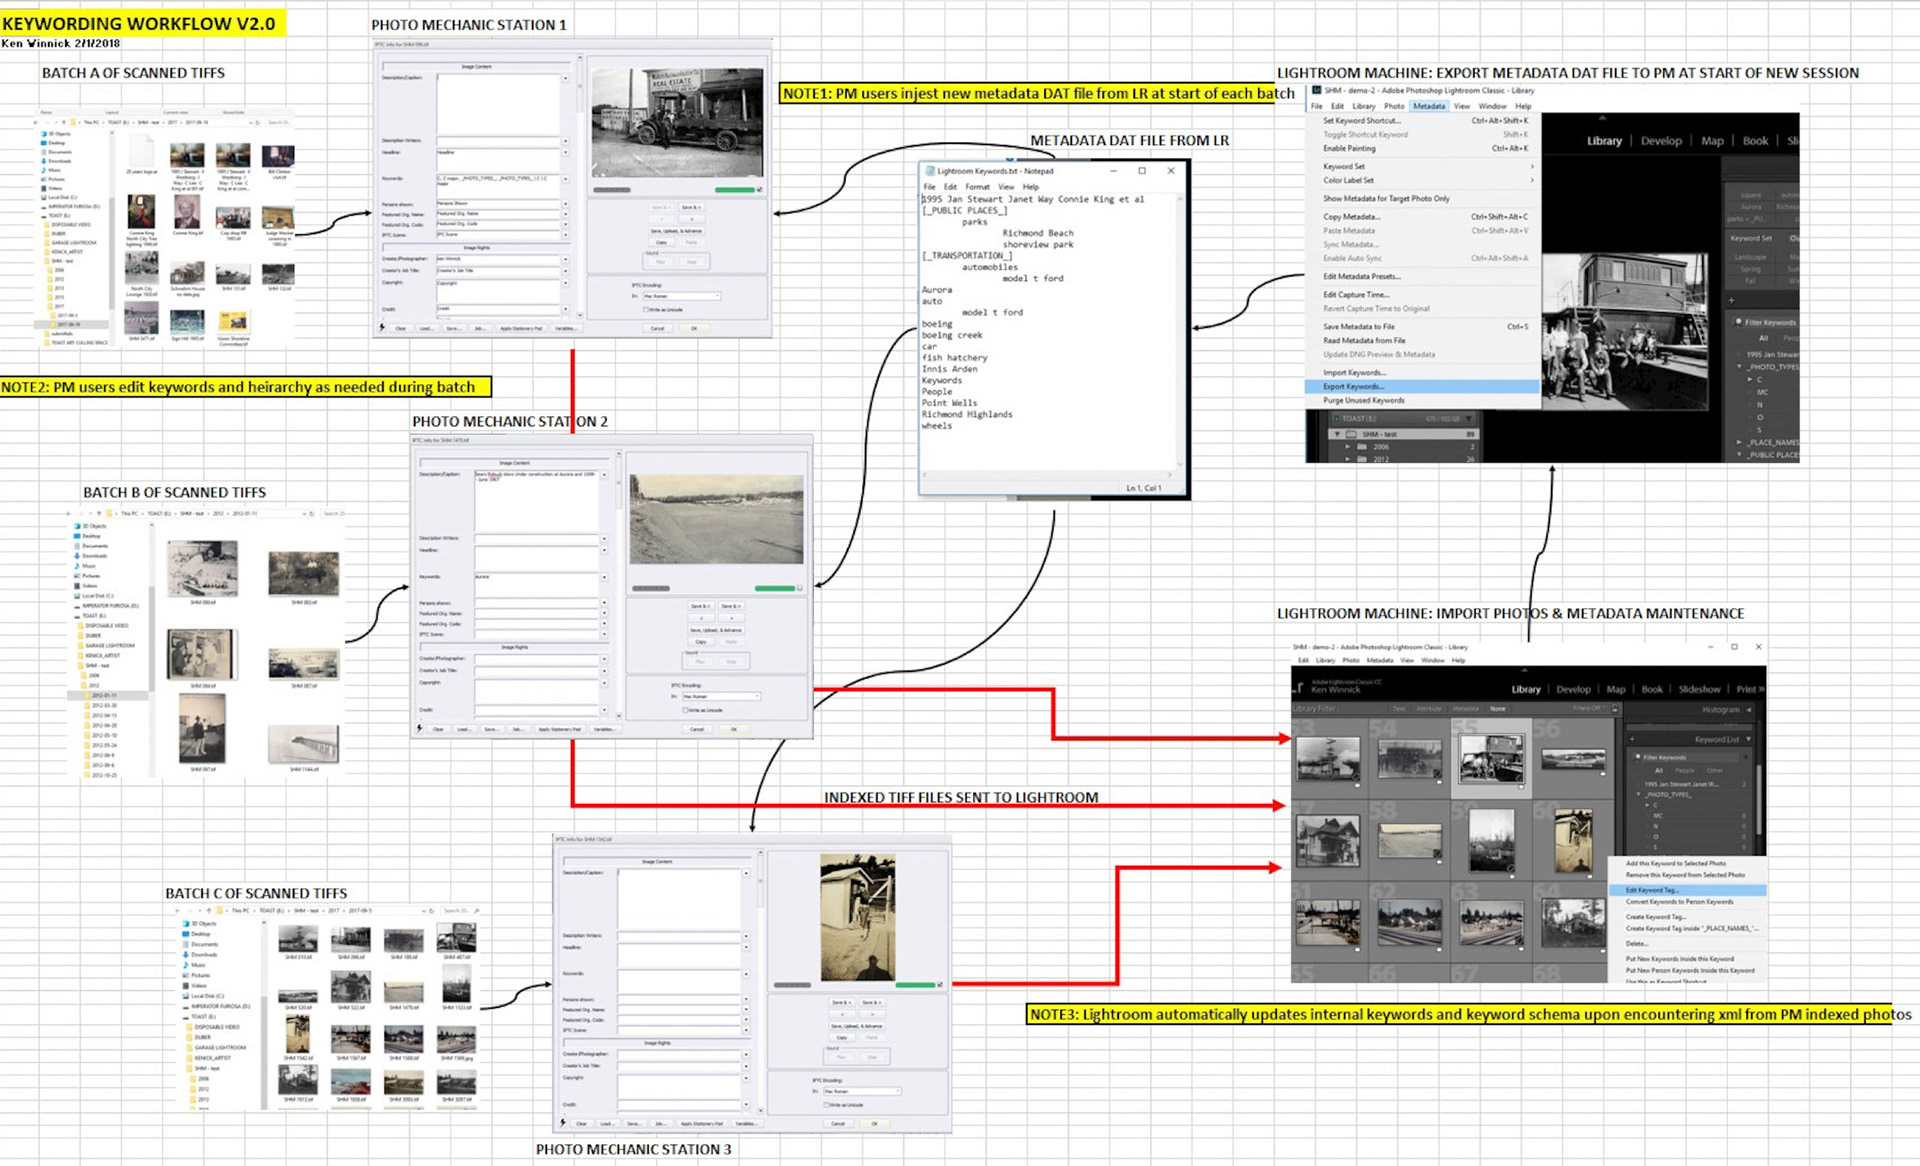Click Edit Keyword Tag in context menu
The width and height of the screenshot is (1920, 1166).
(x=1651, y=890)
